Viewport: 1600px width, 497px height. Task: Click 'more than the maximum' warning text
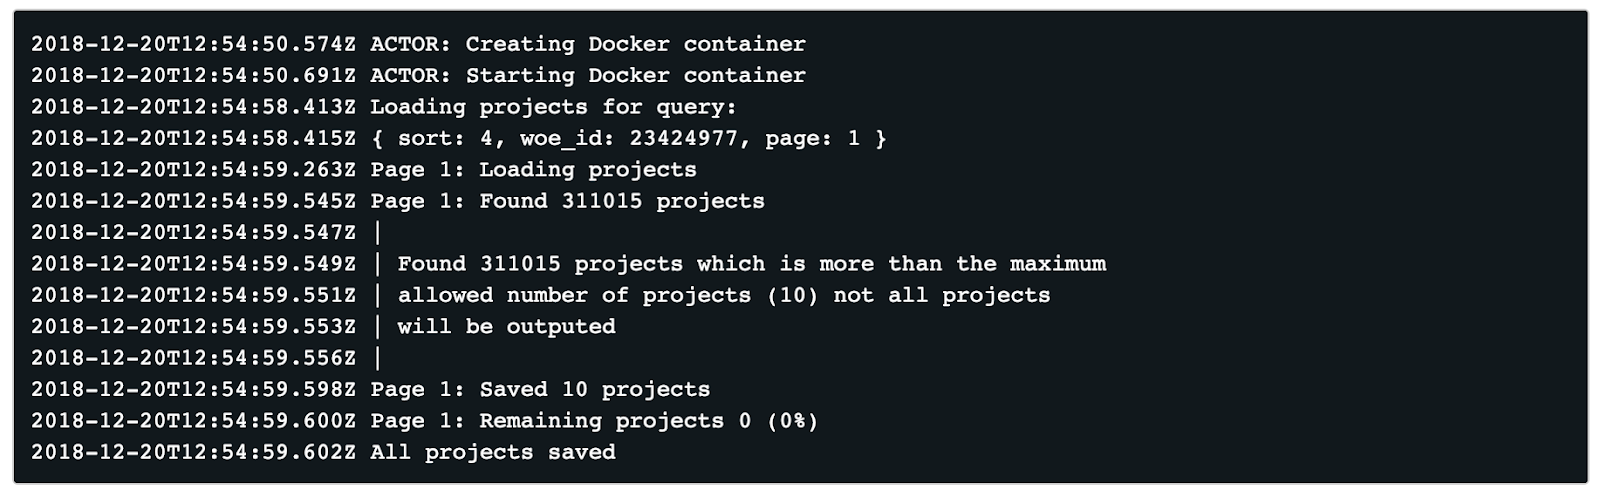click(x=963, y=264)
